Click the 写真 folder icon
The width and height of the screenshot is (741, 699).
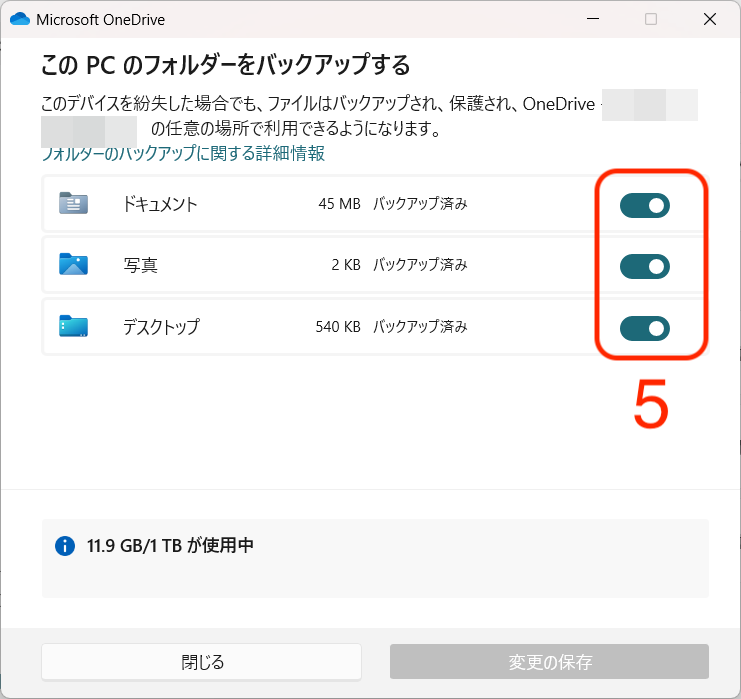(73, 264)
